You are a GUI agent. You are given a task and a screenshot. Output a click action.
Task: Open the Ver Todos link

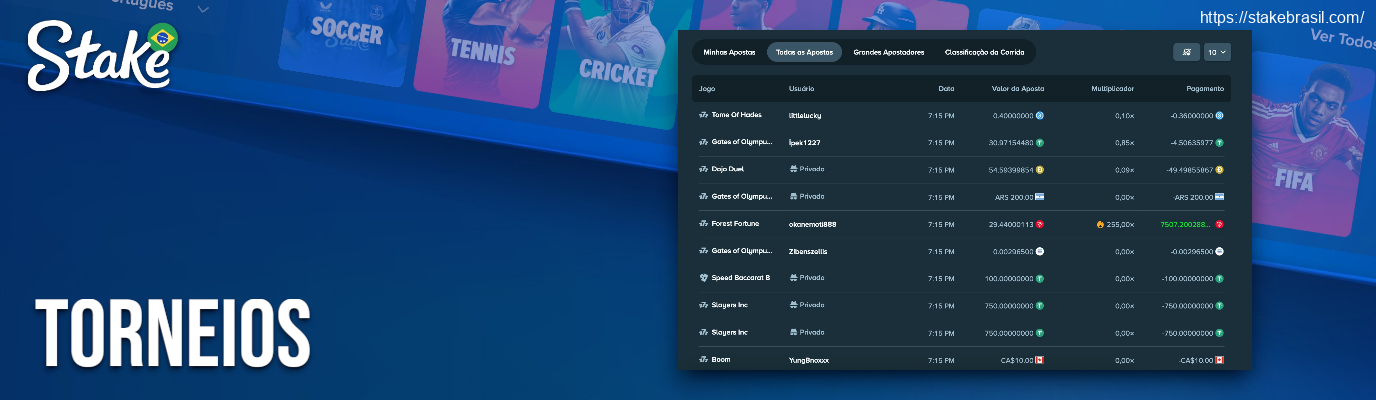click(x=1342, y=37)
